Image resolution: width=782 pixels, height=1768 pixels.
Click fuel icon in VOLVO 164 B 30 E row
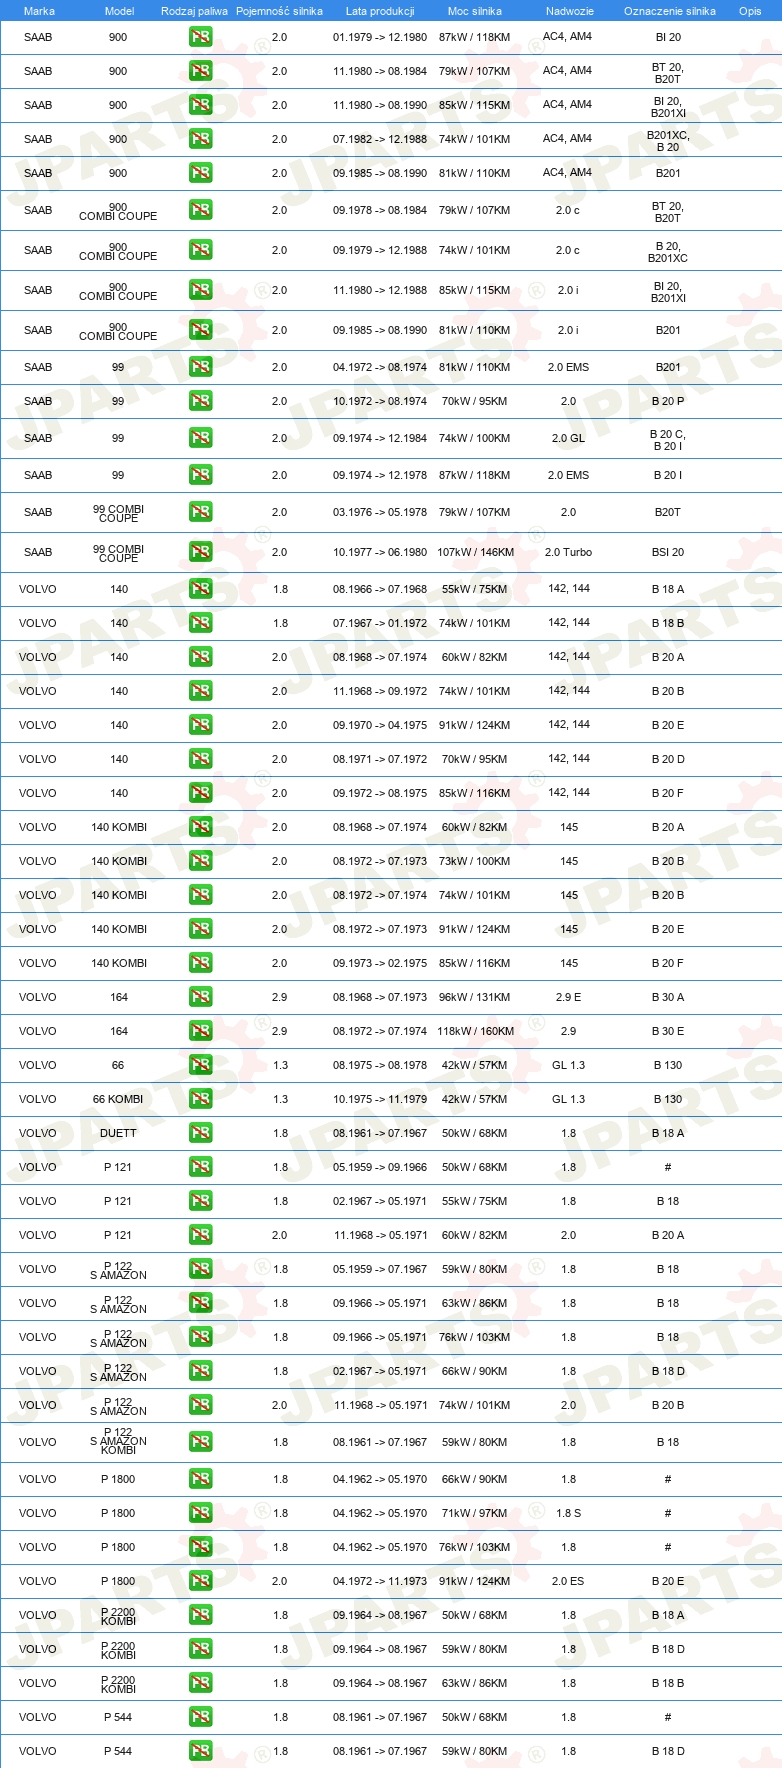click(201, 1031)
